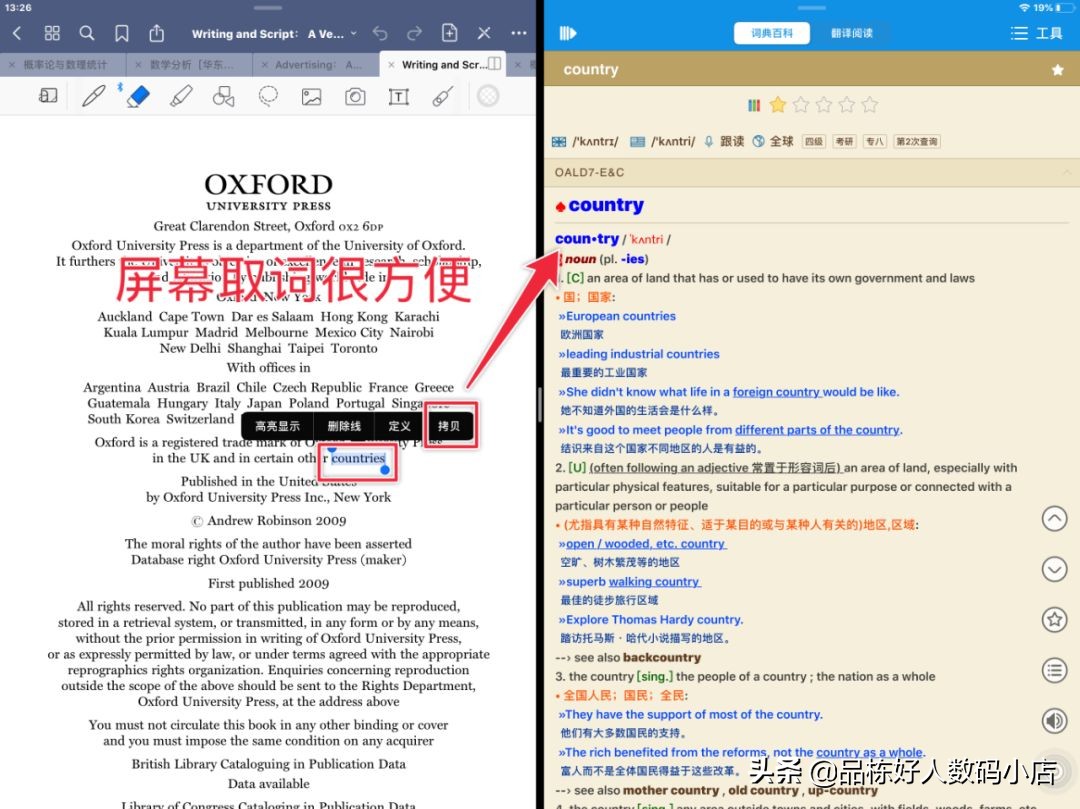Select the blue Eraser tool

coord(137,96)
